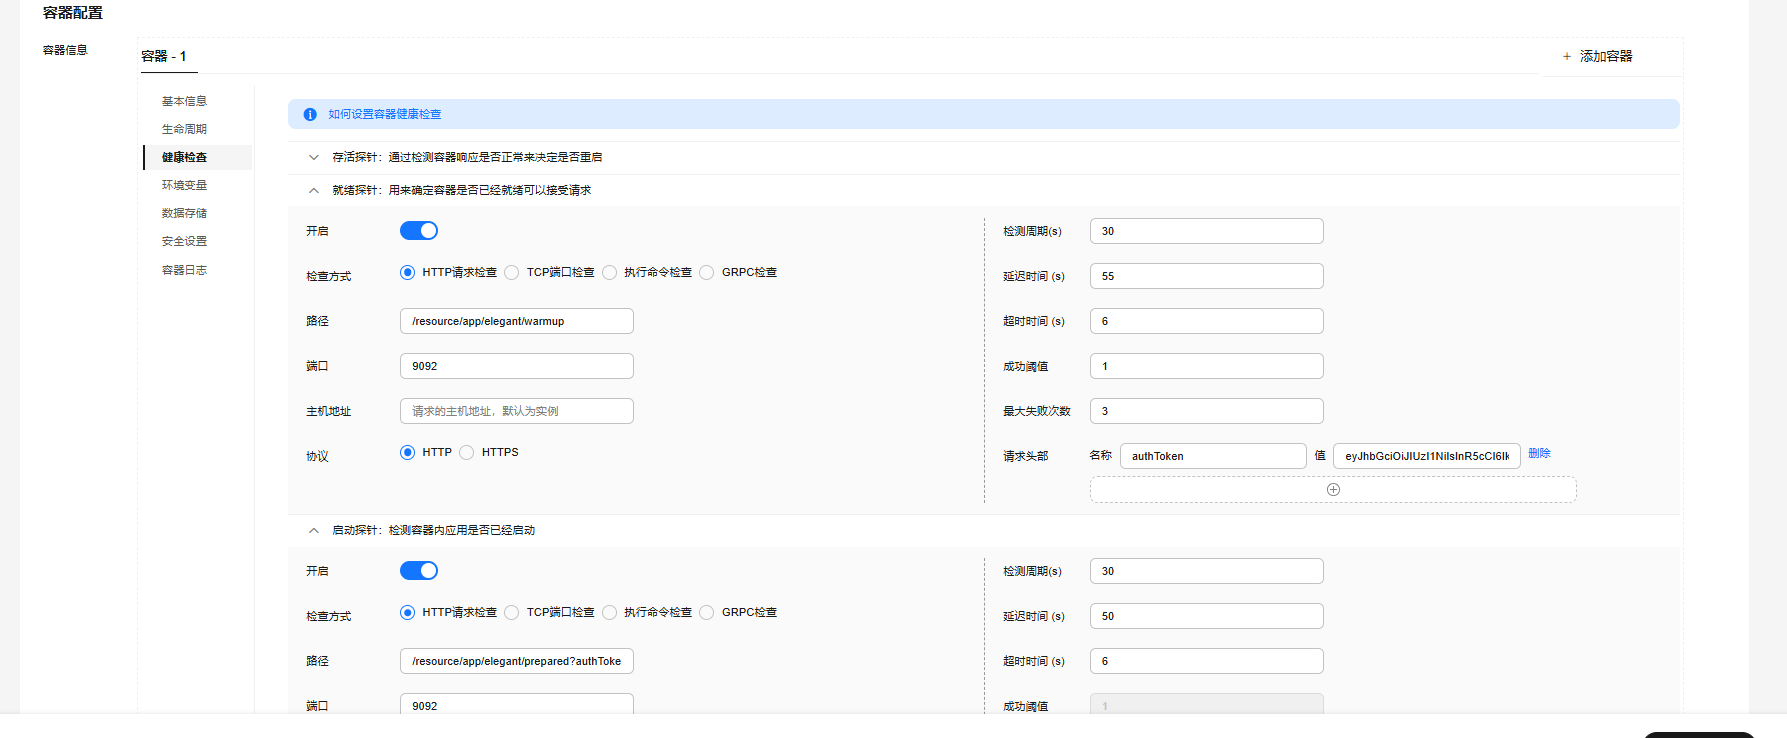This screenshot has width=1787, height=738.
Task: Select HTTP请求检查 for the 启动探针
Action: tap(407, 613)
